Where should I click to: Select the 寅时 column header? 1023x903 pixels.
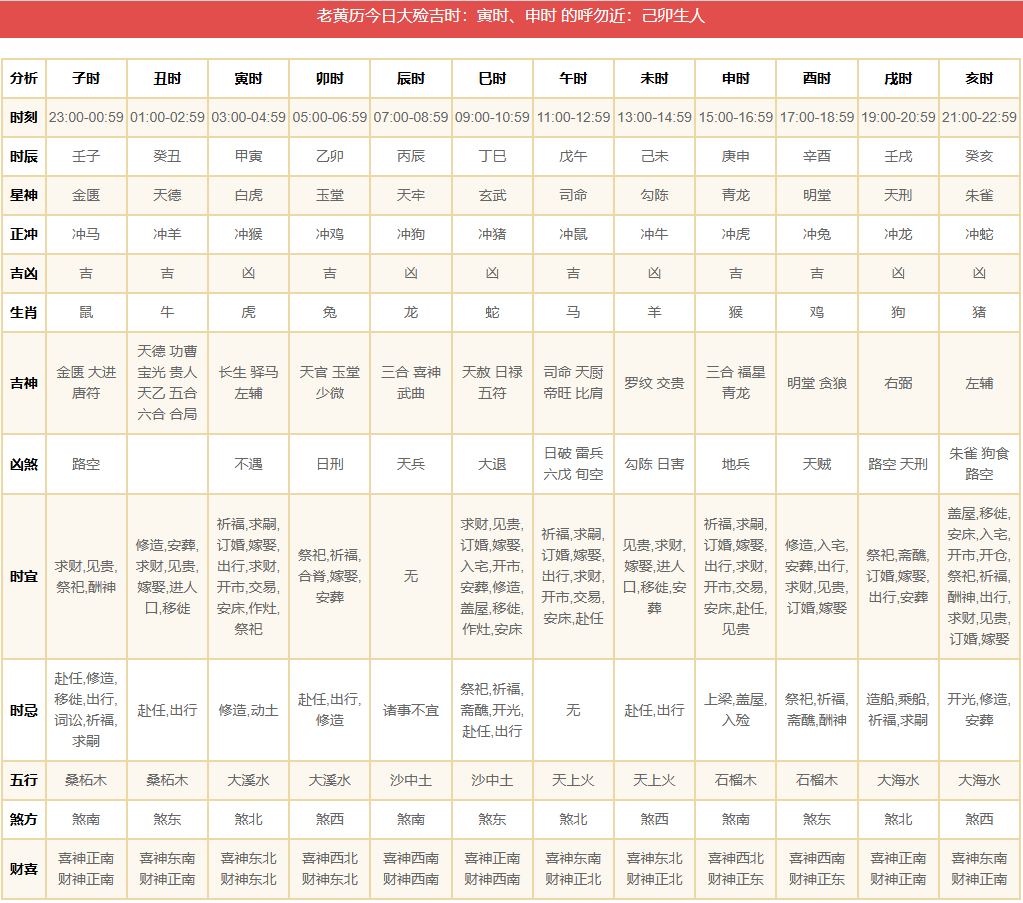(x=249, y=78)
